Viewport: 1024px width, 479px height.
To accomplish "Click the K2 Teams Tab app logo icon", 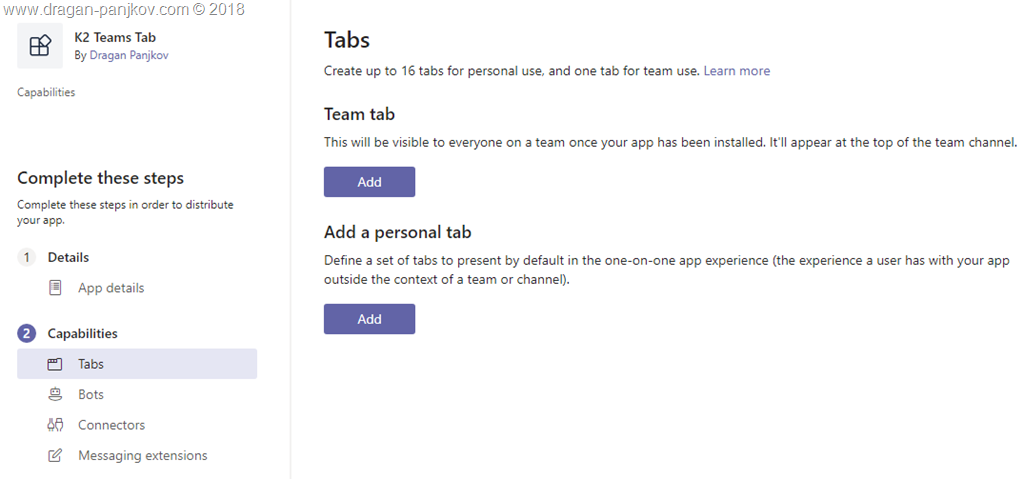I will (x=40, y=46).
